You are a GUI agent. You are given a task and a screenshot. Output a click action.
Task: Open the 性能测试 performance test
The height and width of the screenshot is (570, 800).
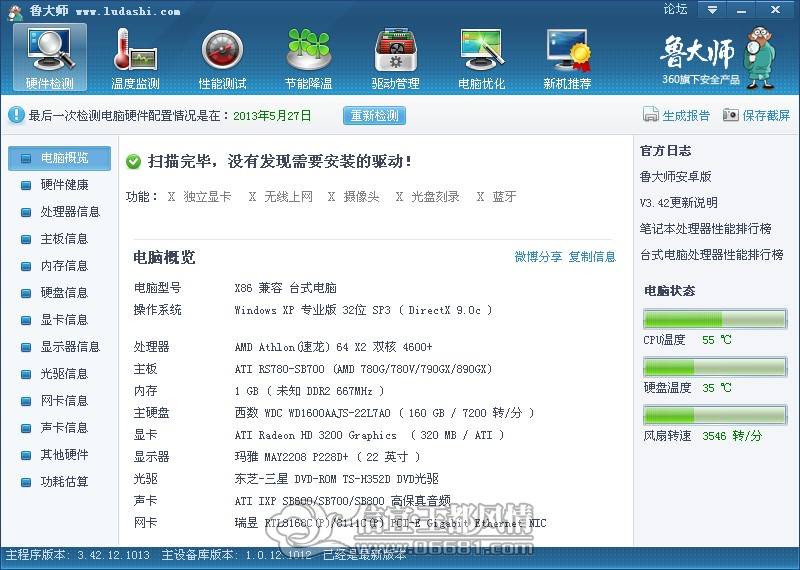coord(222,58)
